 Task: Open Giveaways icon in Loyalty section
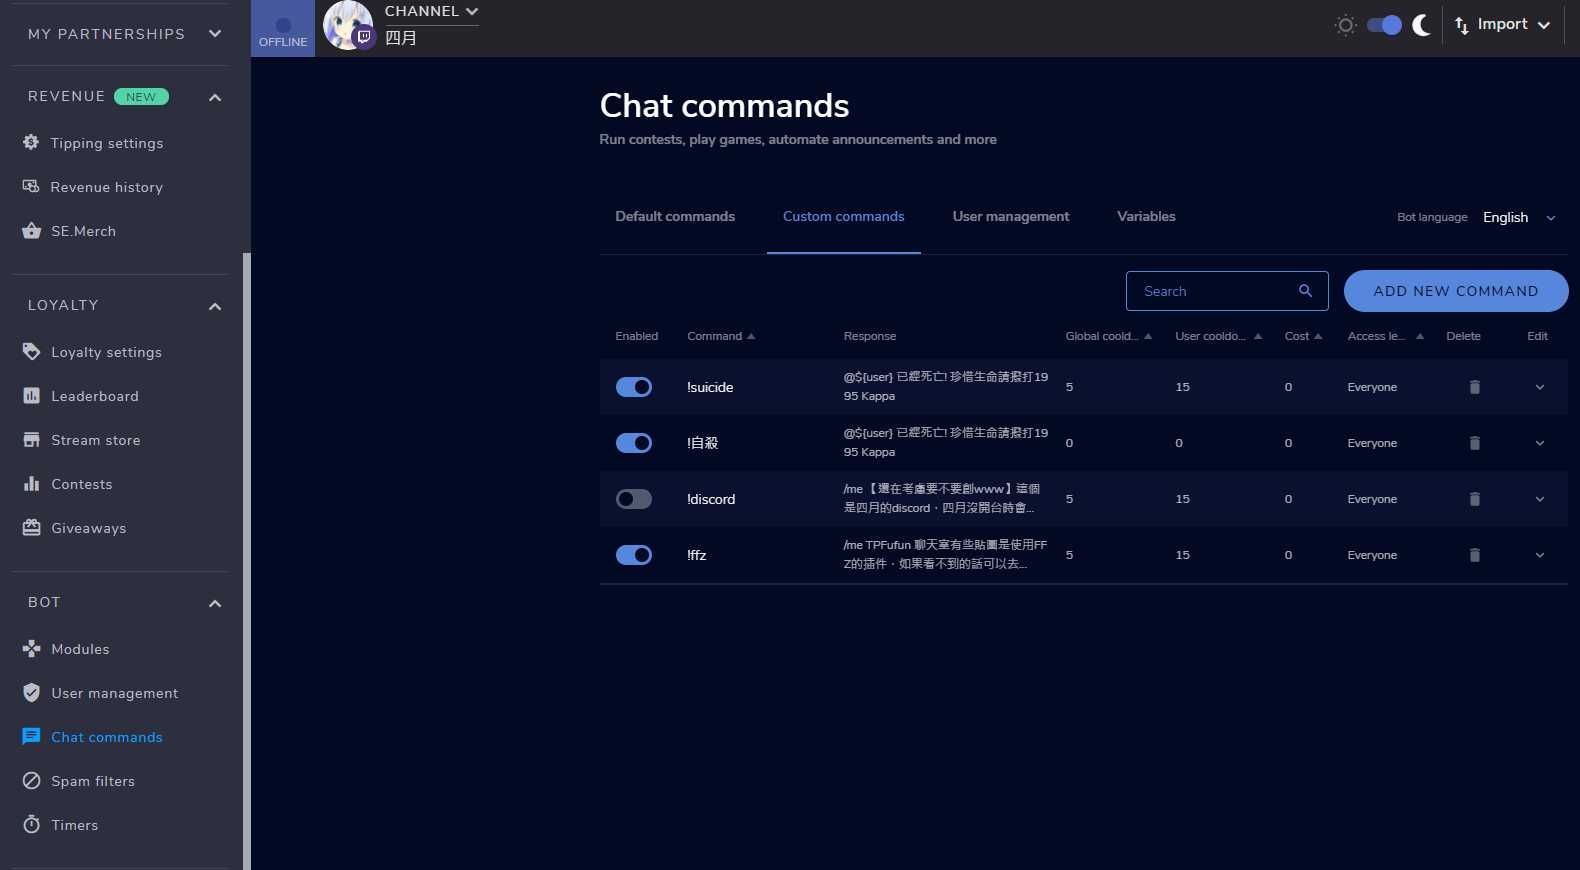point(31,528)
